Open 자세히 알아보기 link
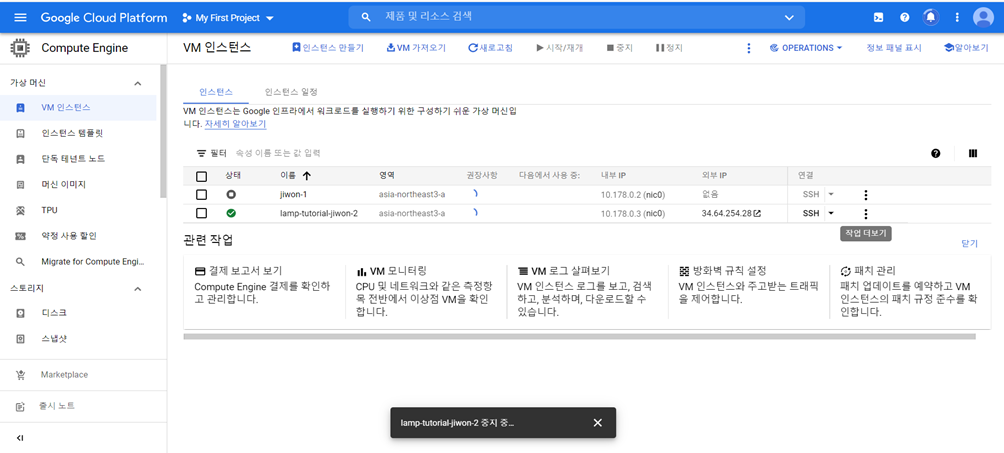This screenshot has width=1004, height=453. [236, 124]
